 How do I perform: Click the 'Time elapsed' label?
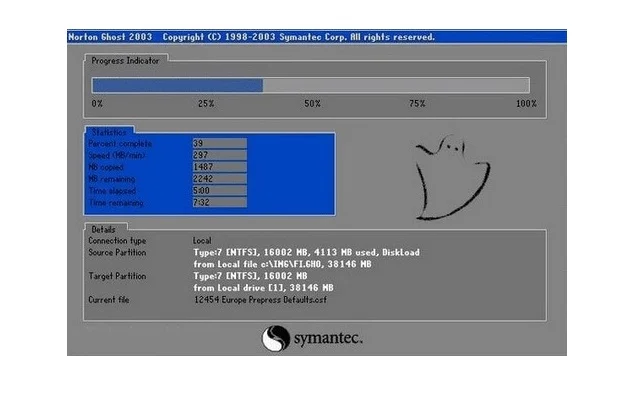click(x=112, y=191)
